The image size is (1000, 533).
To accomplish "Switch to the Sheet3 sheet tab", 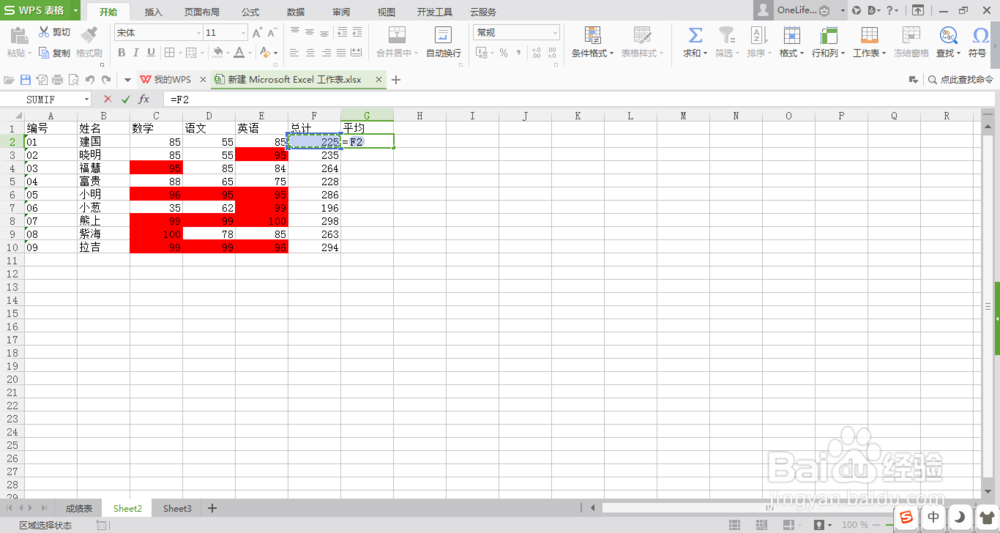I will coord(177,508).
